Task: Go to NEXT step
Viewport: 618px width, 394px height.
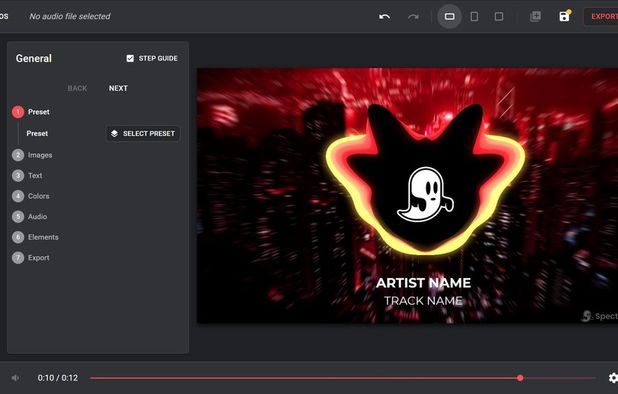Action: coord(118,88)
